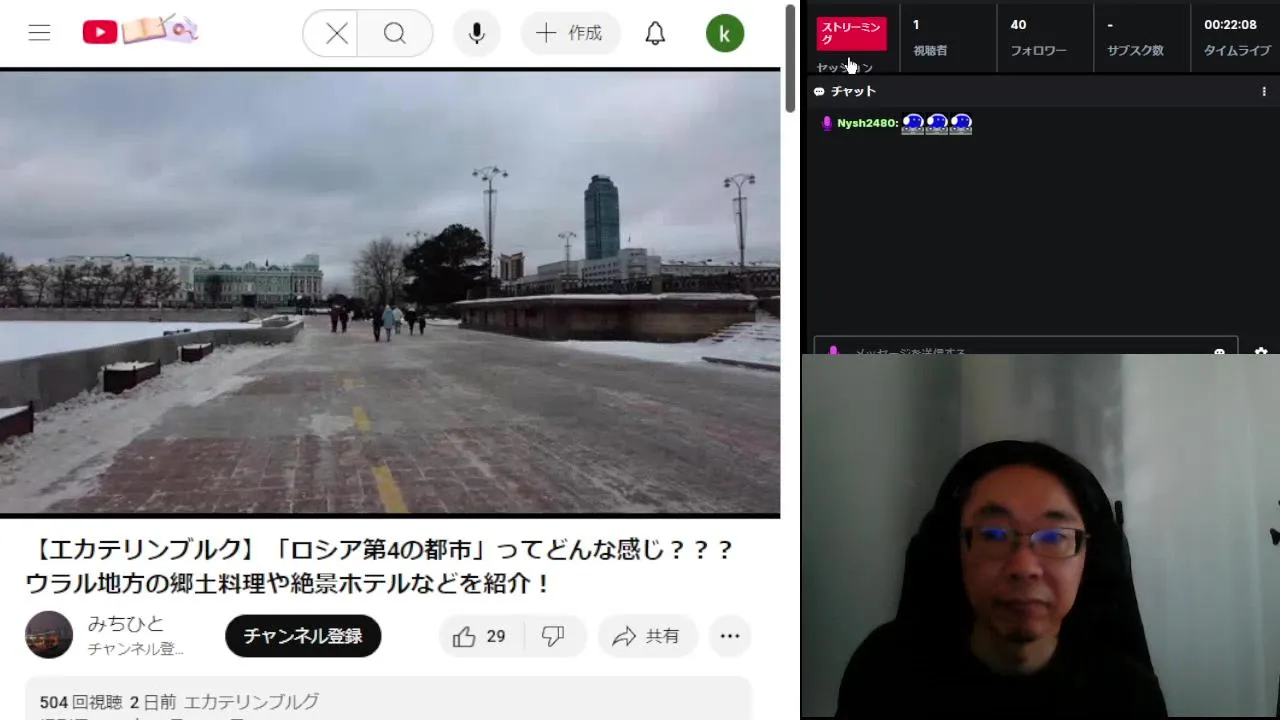Open the YouTube hamburger guide menu

tap(39, 33)
